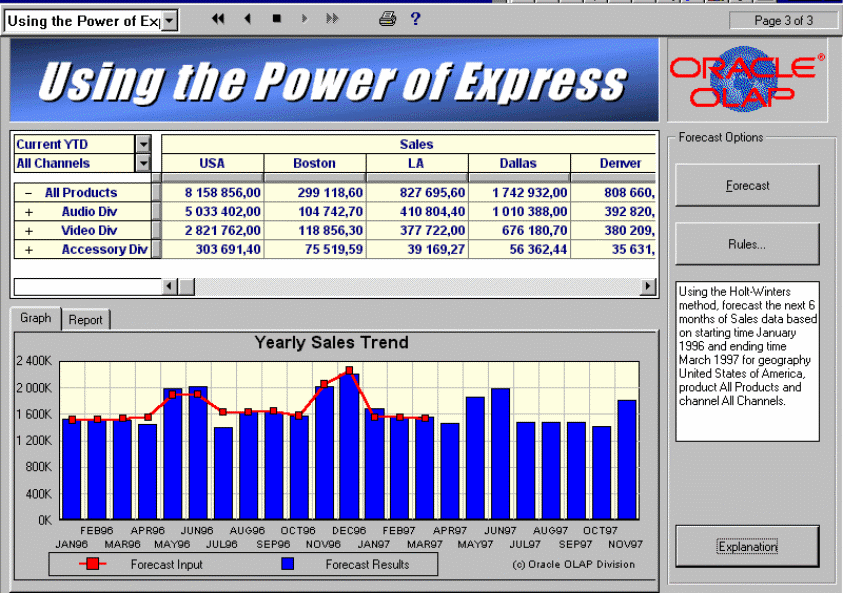Jump to last page fast-forward icon

tap(332, 19)
